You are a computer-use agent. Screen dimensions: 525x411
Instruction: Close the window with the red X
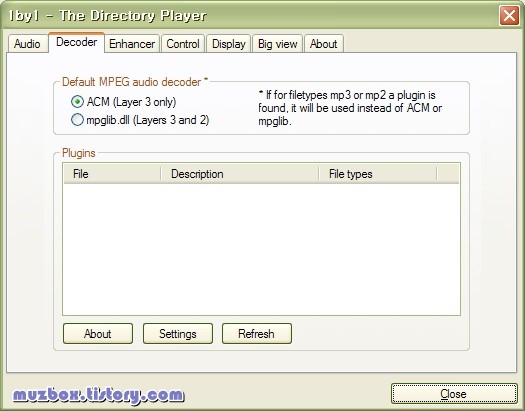coord(509,15)
